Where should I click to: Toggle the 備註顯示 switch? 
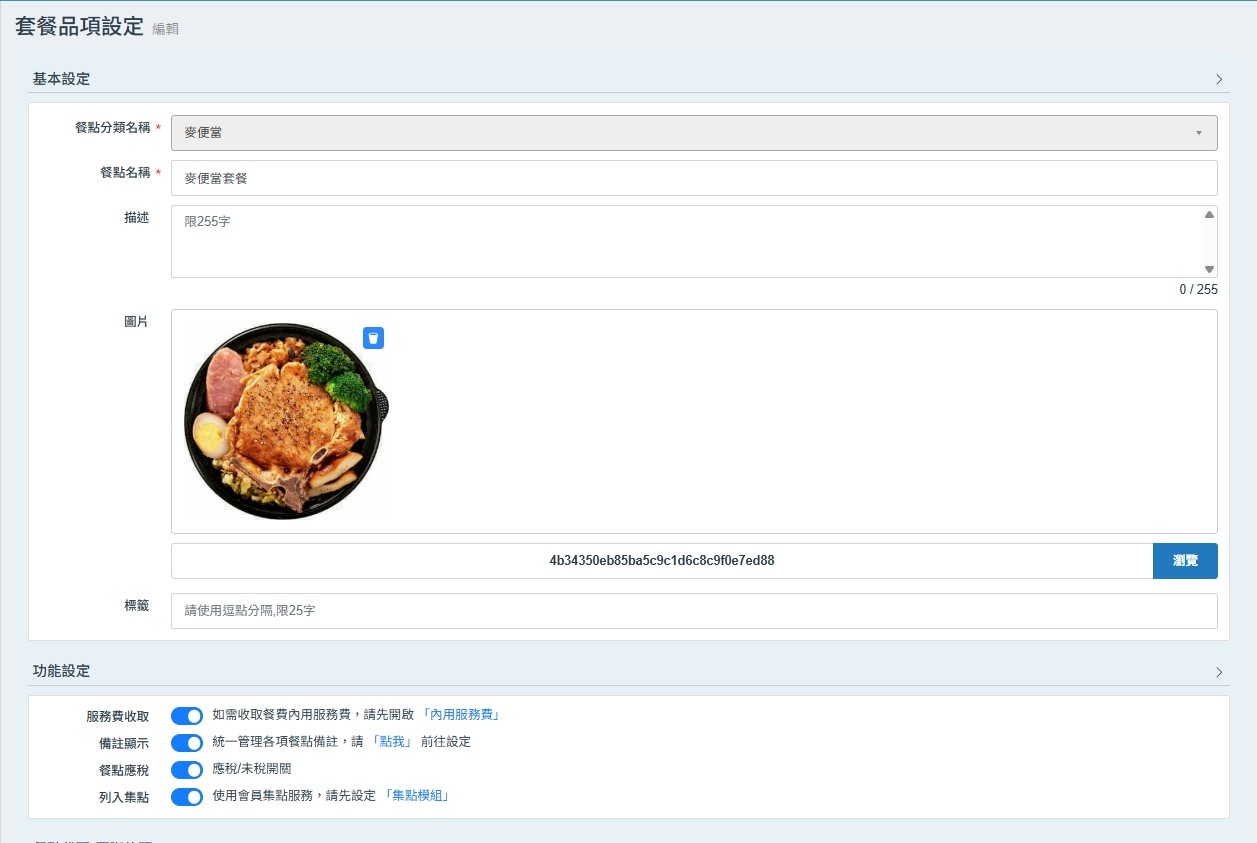pos(187,742)
